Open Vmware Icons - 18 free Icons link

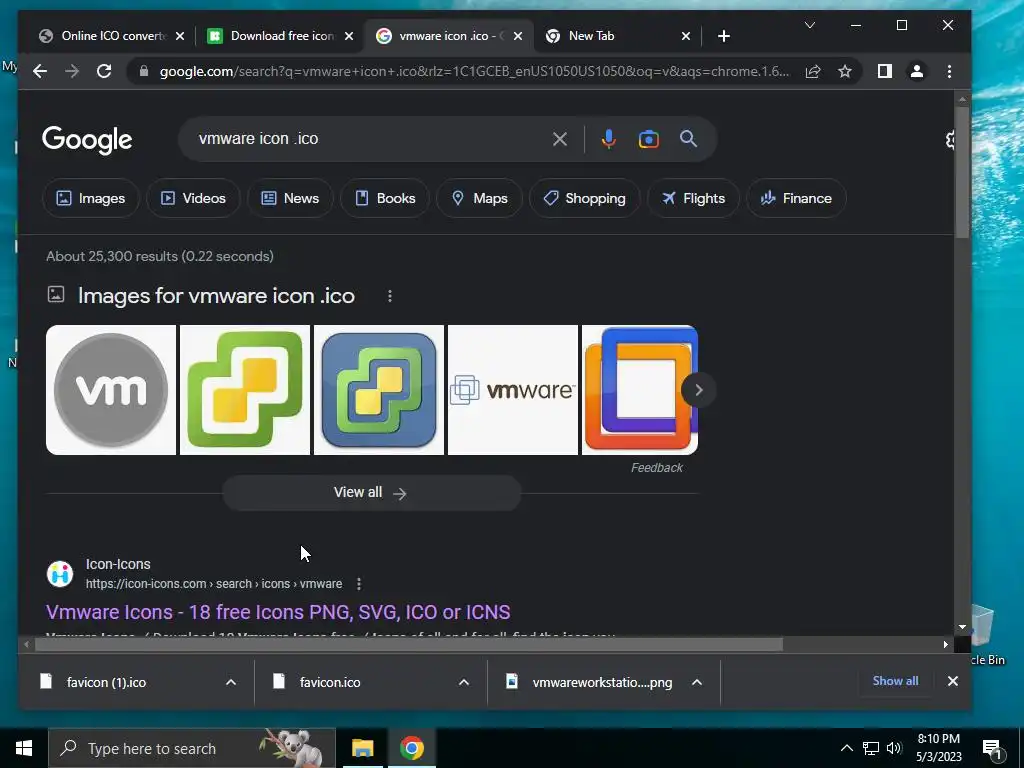click(278, 612)
